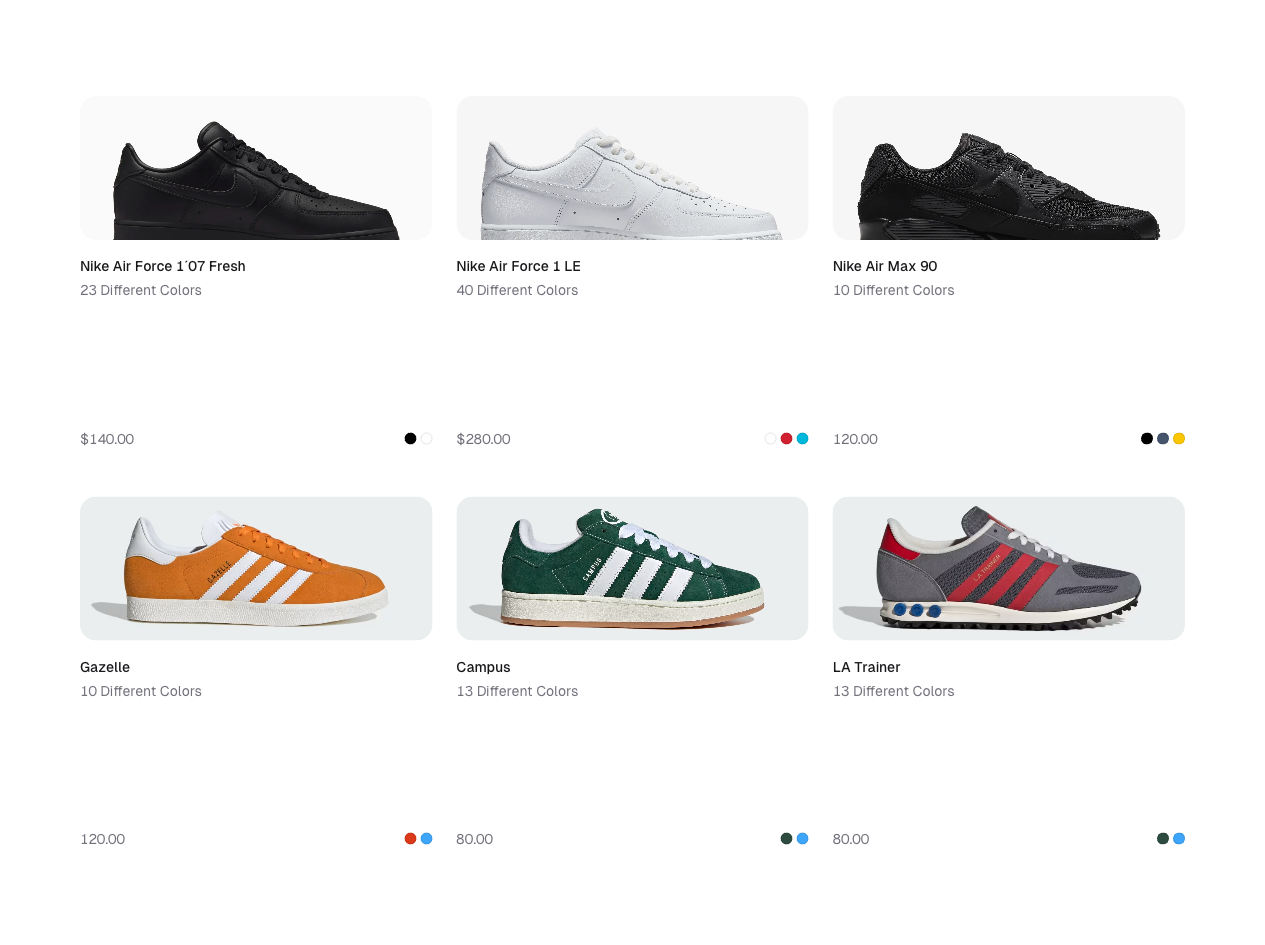Open the LA Trainer product photo
Screen dimensions: 1265x945
(x=1008, y=568)
